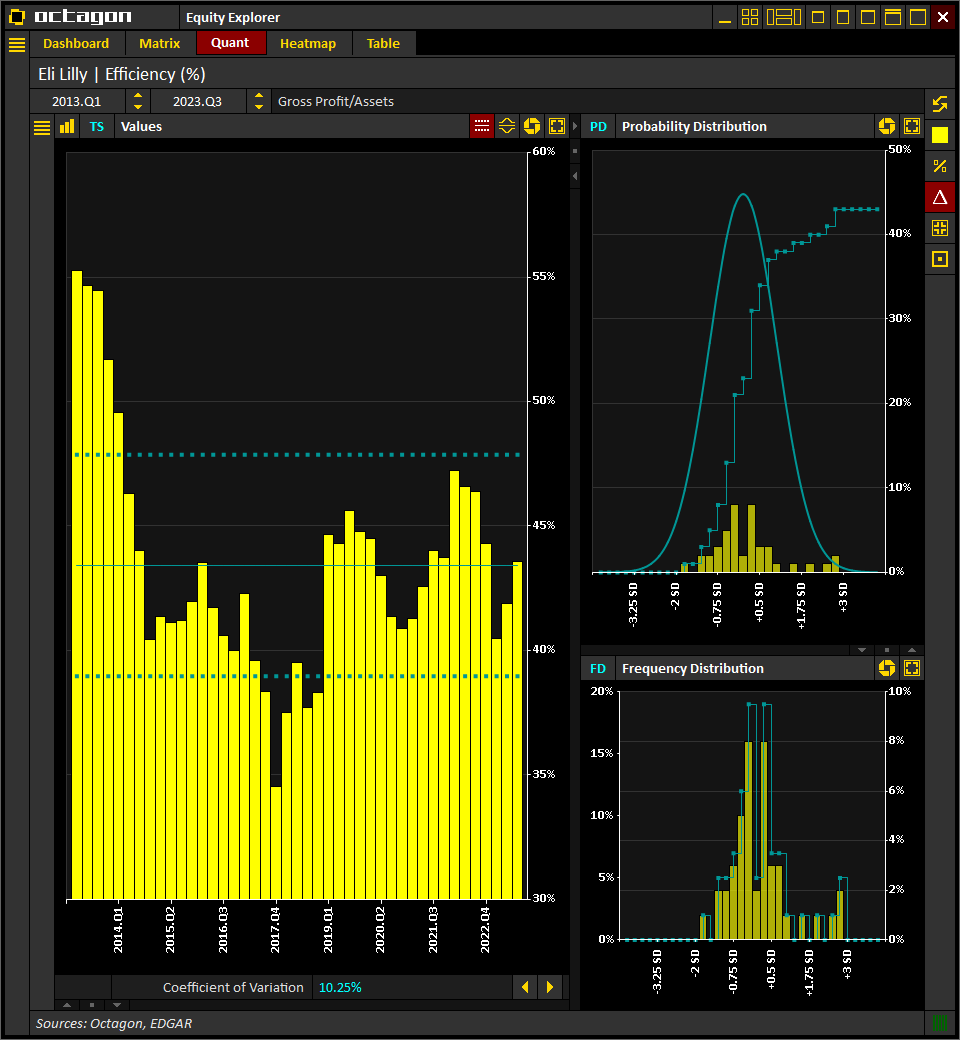Collapse panel with arrow beside Values header

[x=575, y=126]
